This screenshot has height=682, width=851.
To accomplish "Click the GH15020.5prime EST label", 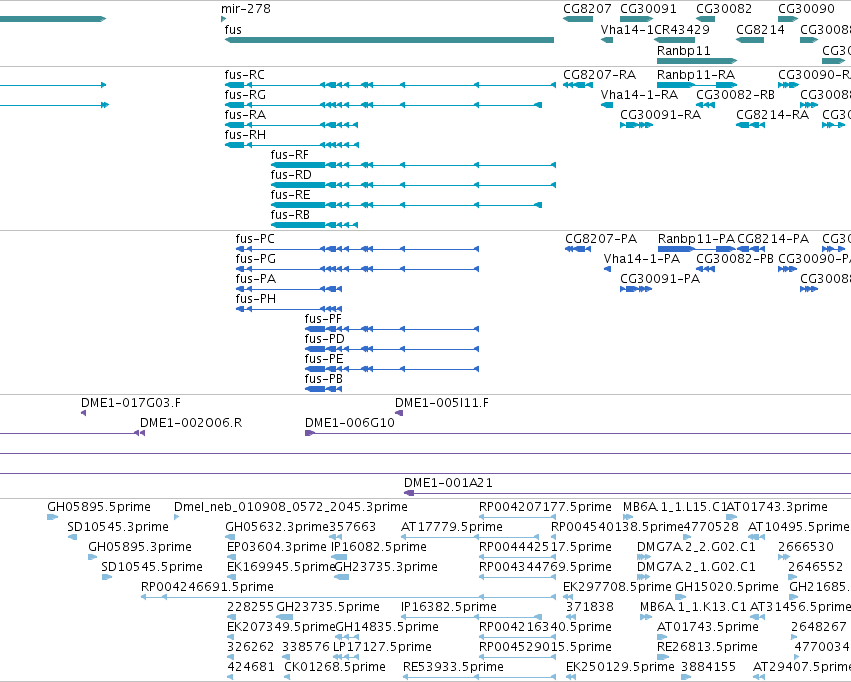I will pyautogui.click(x=727, y=587).
